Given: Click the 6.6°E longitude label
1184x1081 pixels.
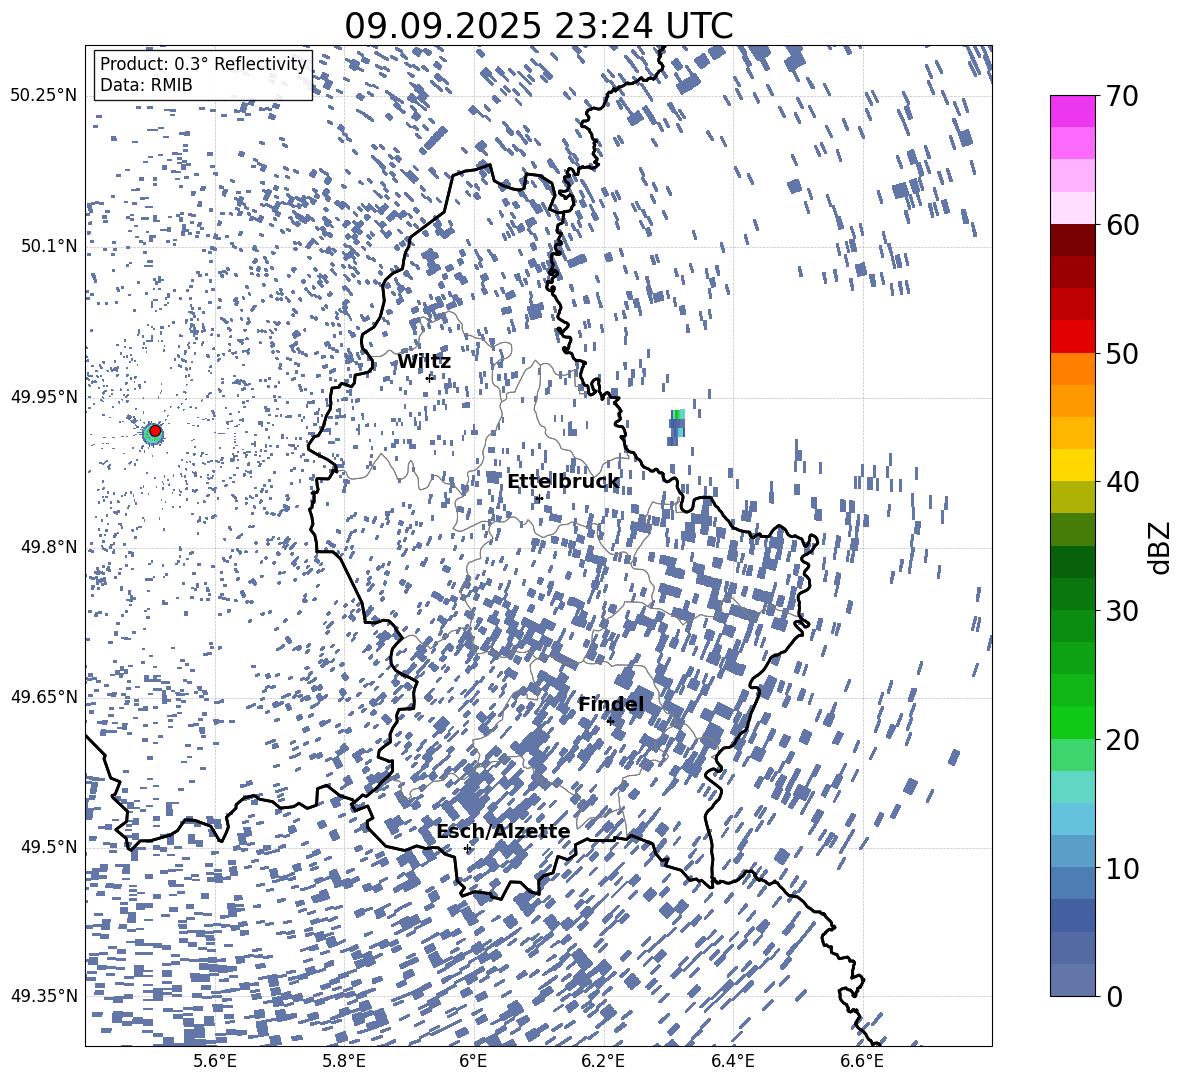Looking at the screenshot, I should pos(862,1061).
